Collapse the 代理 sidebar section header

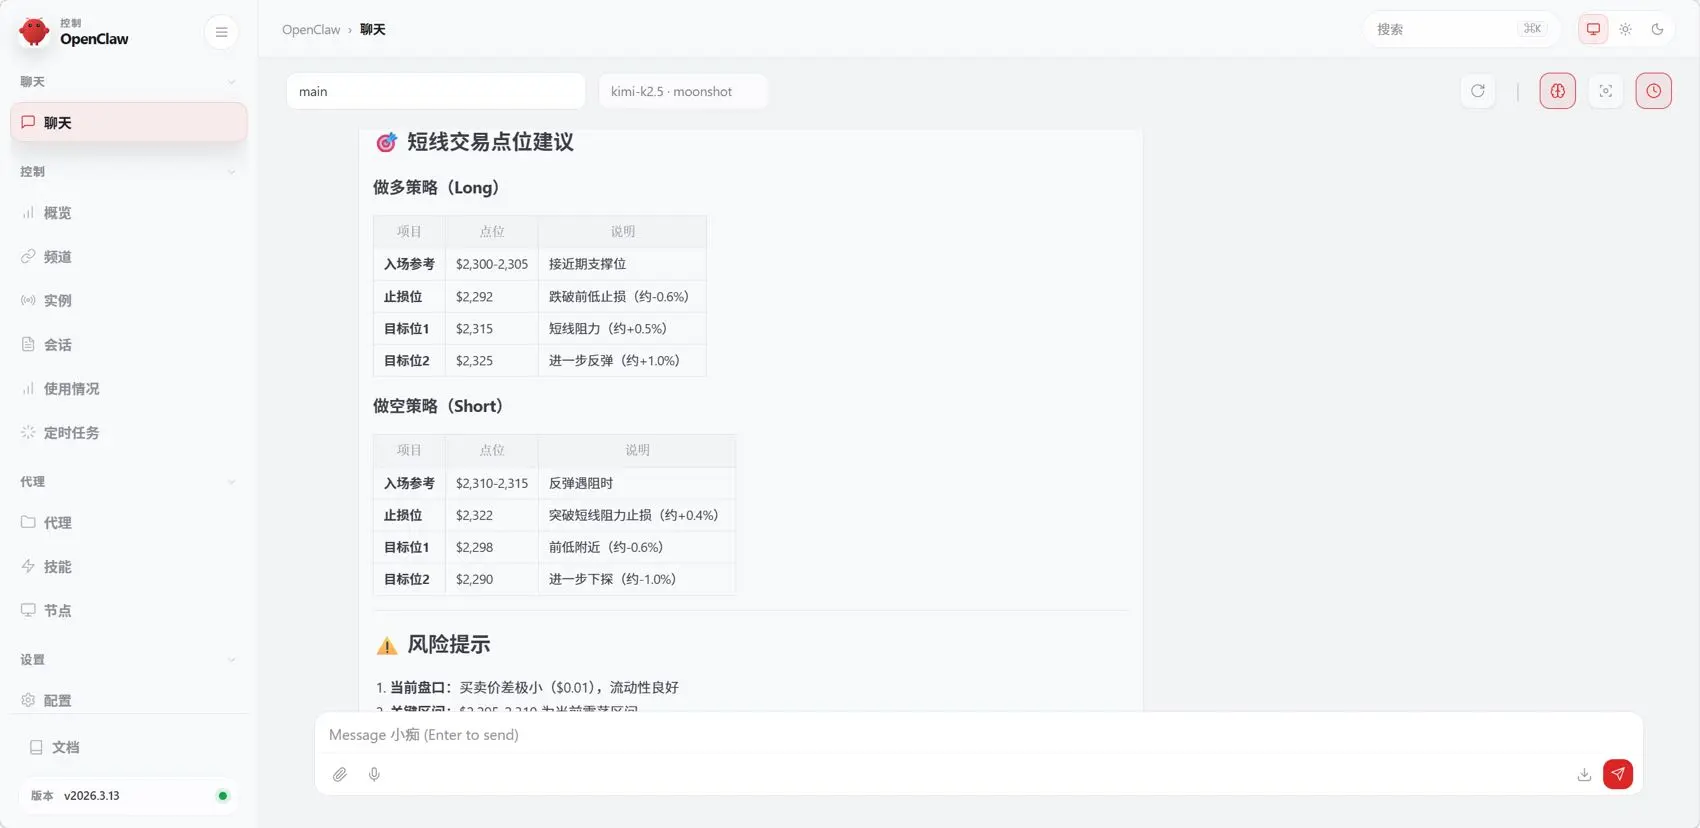(129, 482)
